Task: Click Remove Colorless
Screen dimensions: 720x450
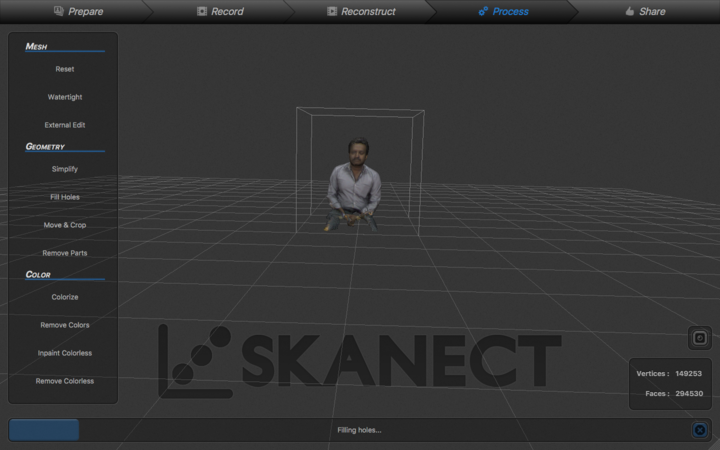Action: click(x=65, y=381)
